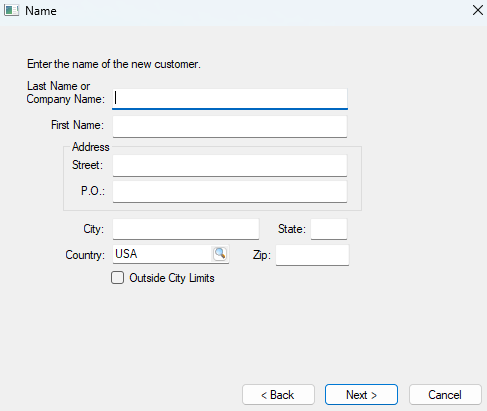Click the Country lookup magnifier icon
Viewport: 487px width, 411px height.
(x=220, y=254)
